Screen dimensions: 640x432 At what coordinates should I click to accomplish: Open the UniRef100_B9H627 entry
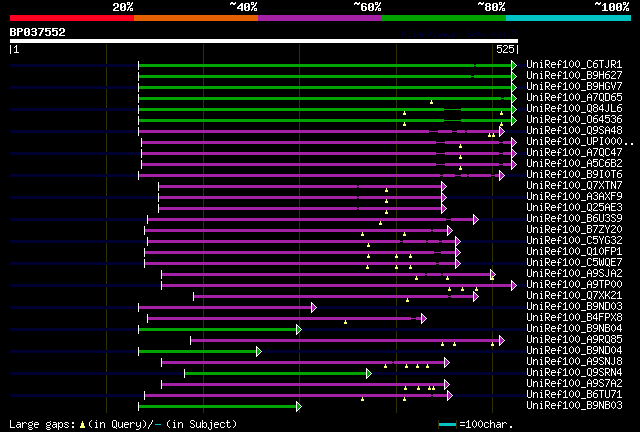coord(574,76)
